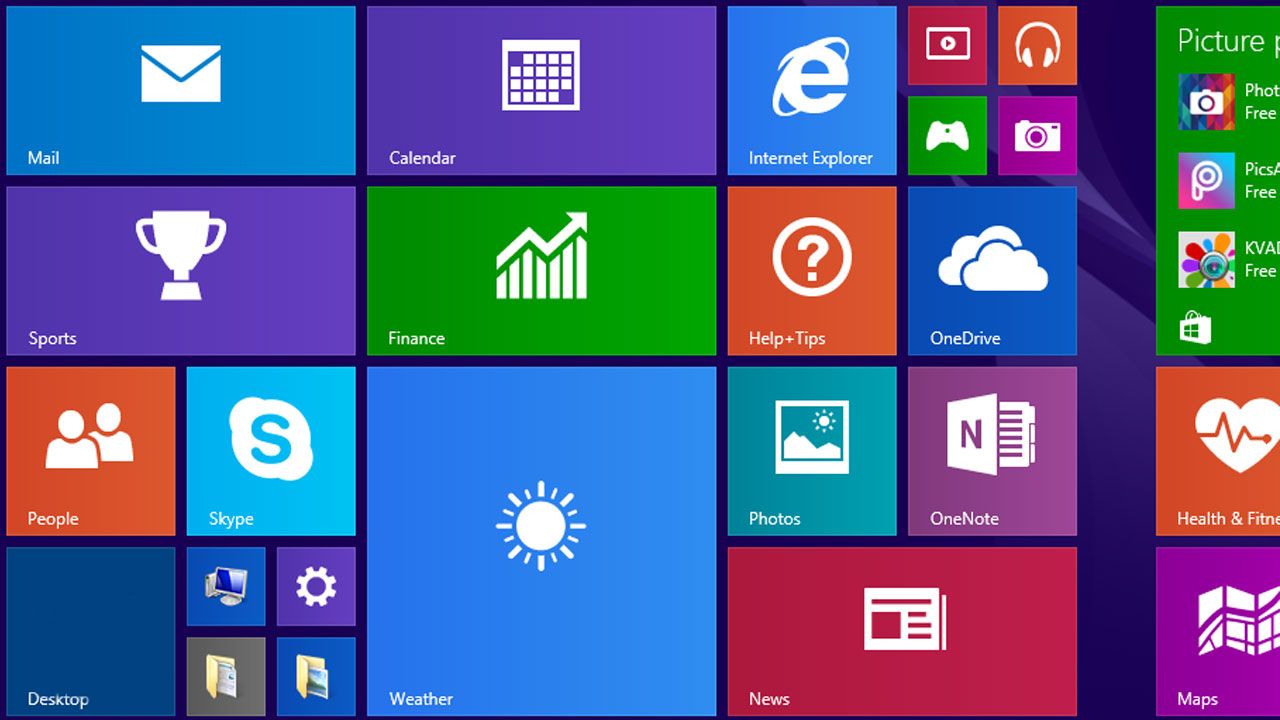The image size is (1280, 720).
Task: Launch the OneNote tile
Action: (992, 451)
